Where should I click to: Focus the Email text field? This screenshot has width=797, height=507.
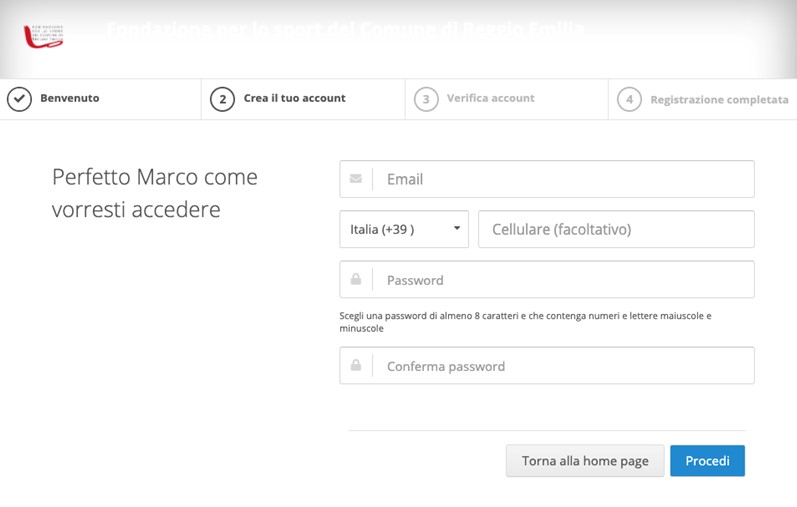(x=564, y=179)
